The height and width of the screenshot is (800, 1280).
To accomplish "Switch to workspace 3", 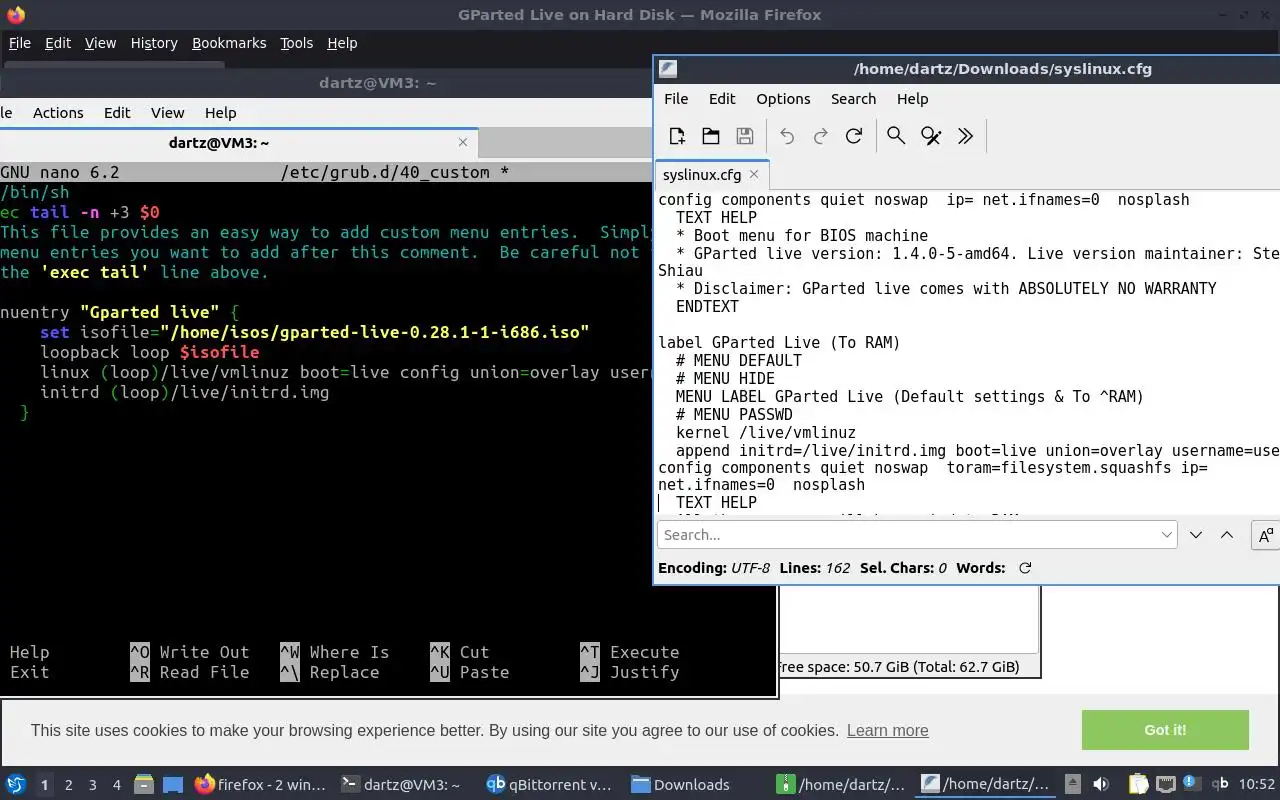I will coord(92,785).
